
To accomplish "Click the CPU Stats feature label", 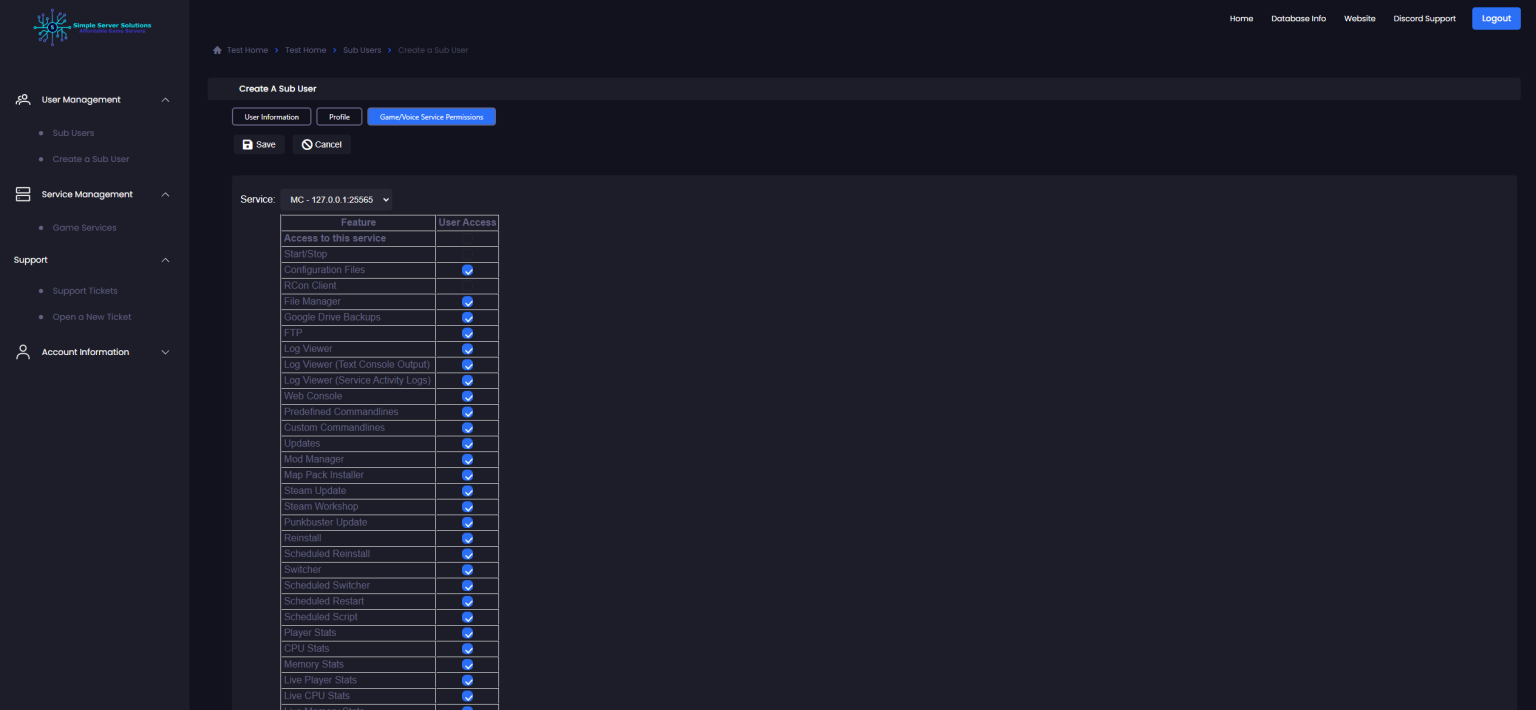I will [307, 649].
